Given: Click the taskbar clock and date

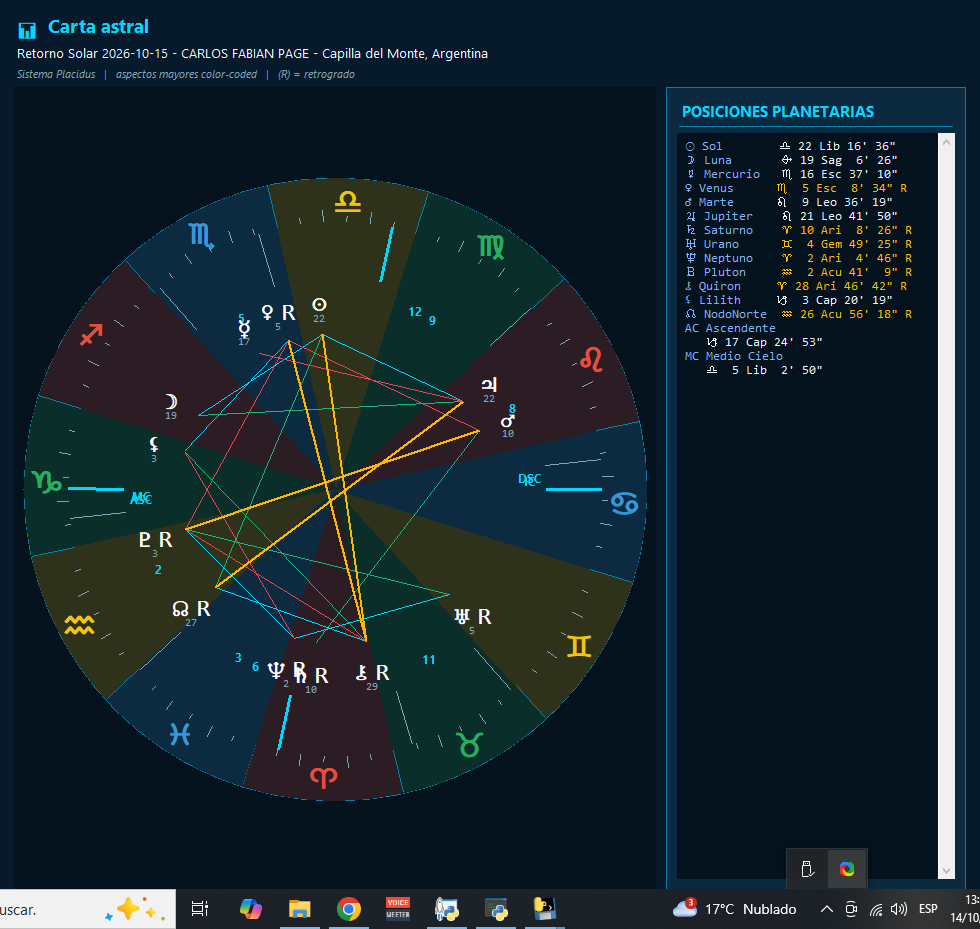Looking at the screenshot, I should 964,908.
